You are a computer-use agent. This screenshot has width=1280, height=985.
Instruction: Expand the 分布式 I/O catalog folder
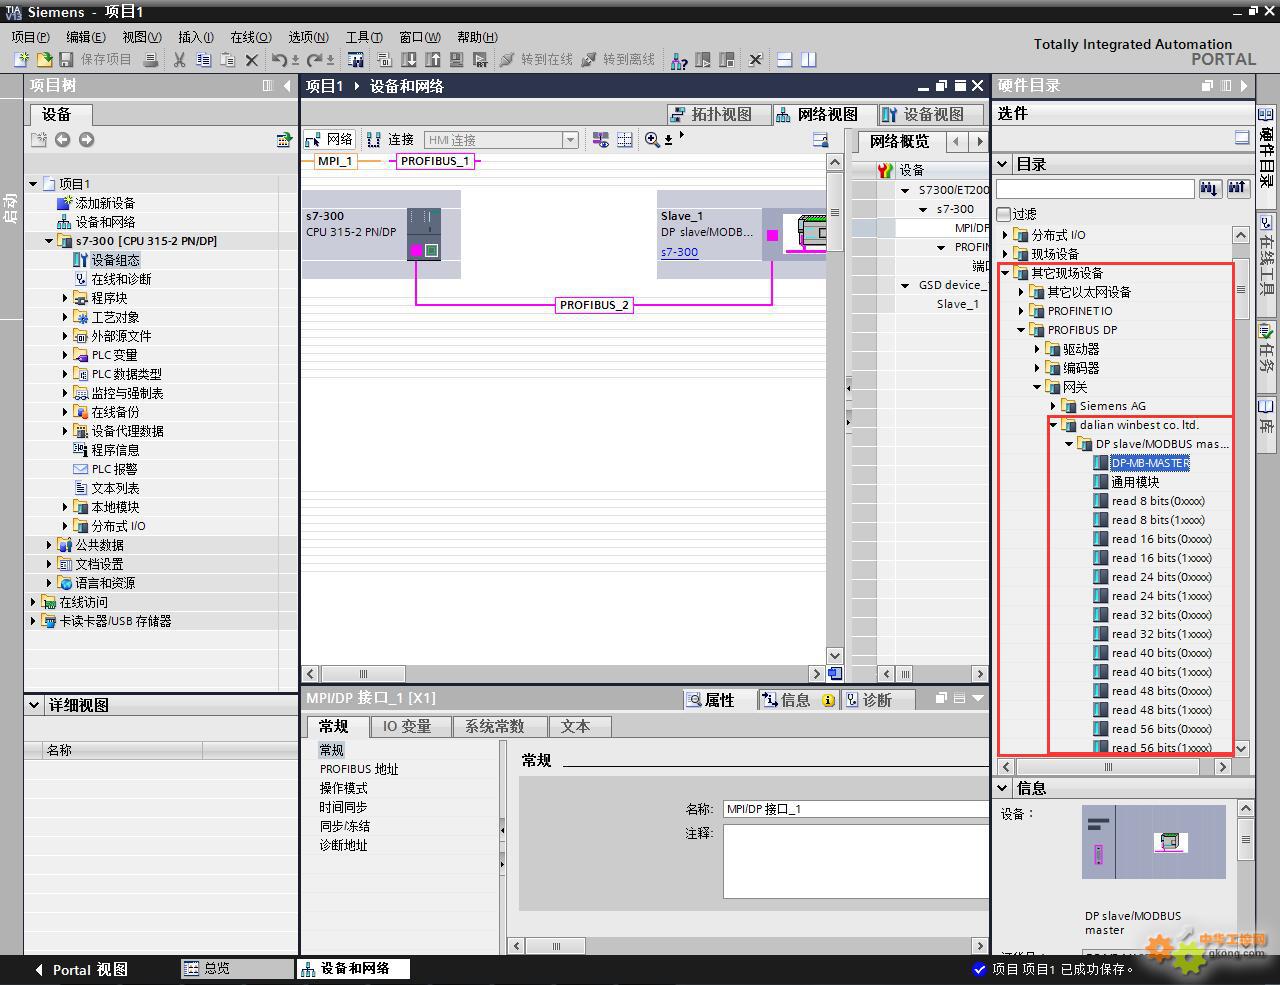pos(1006,235)
